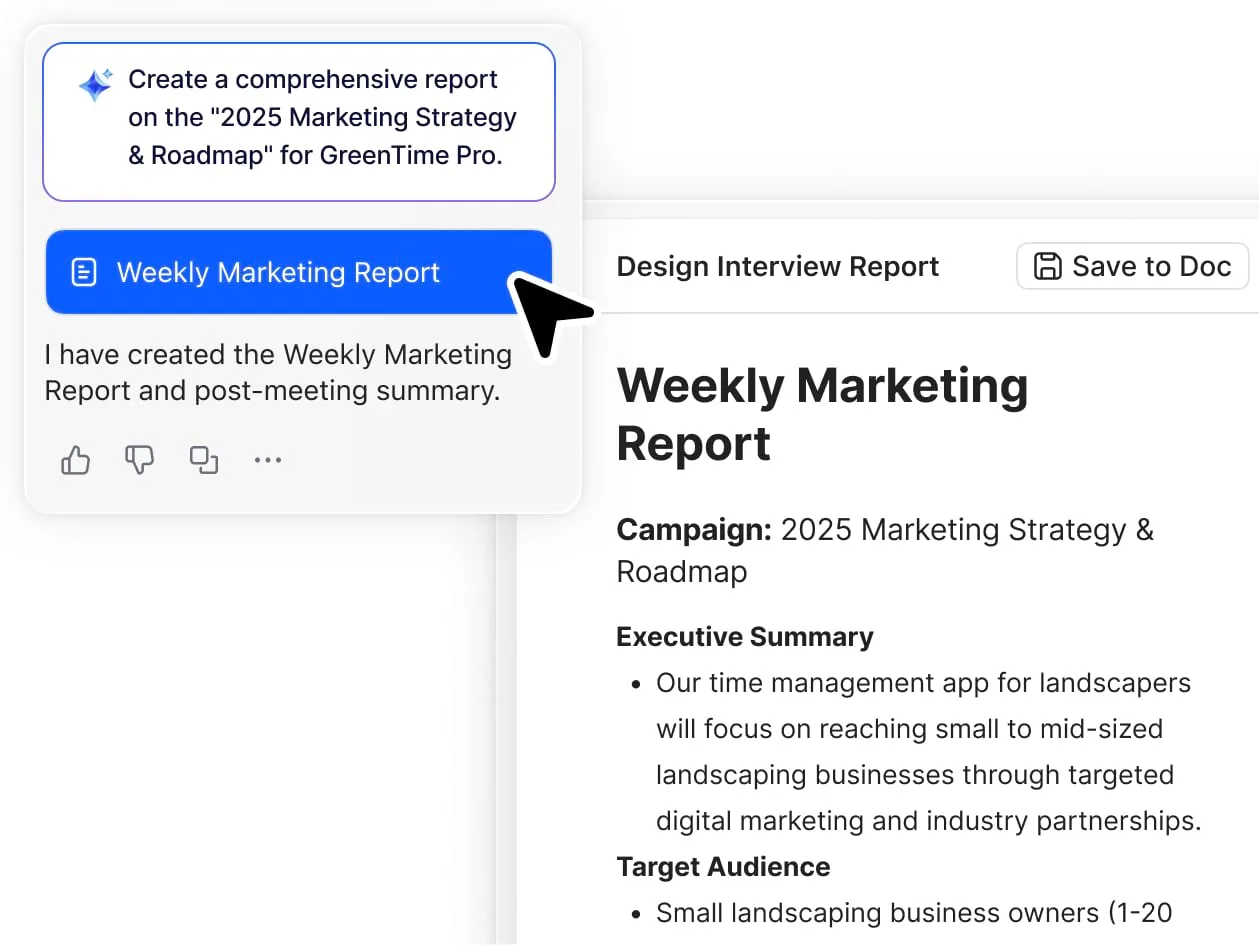Open the Weekly Marketing Report attachment
The height and width of the screenshot is (945, 1259).
point(278,272)
